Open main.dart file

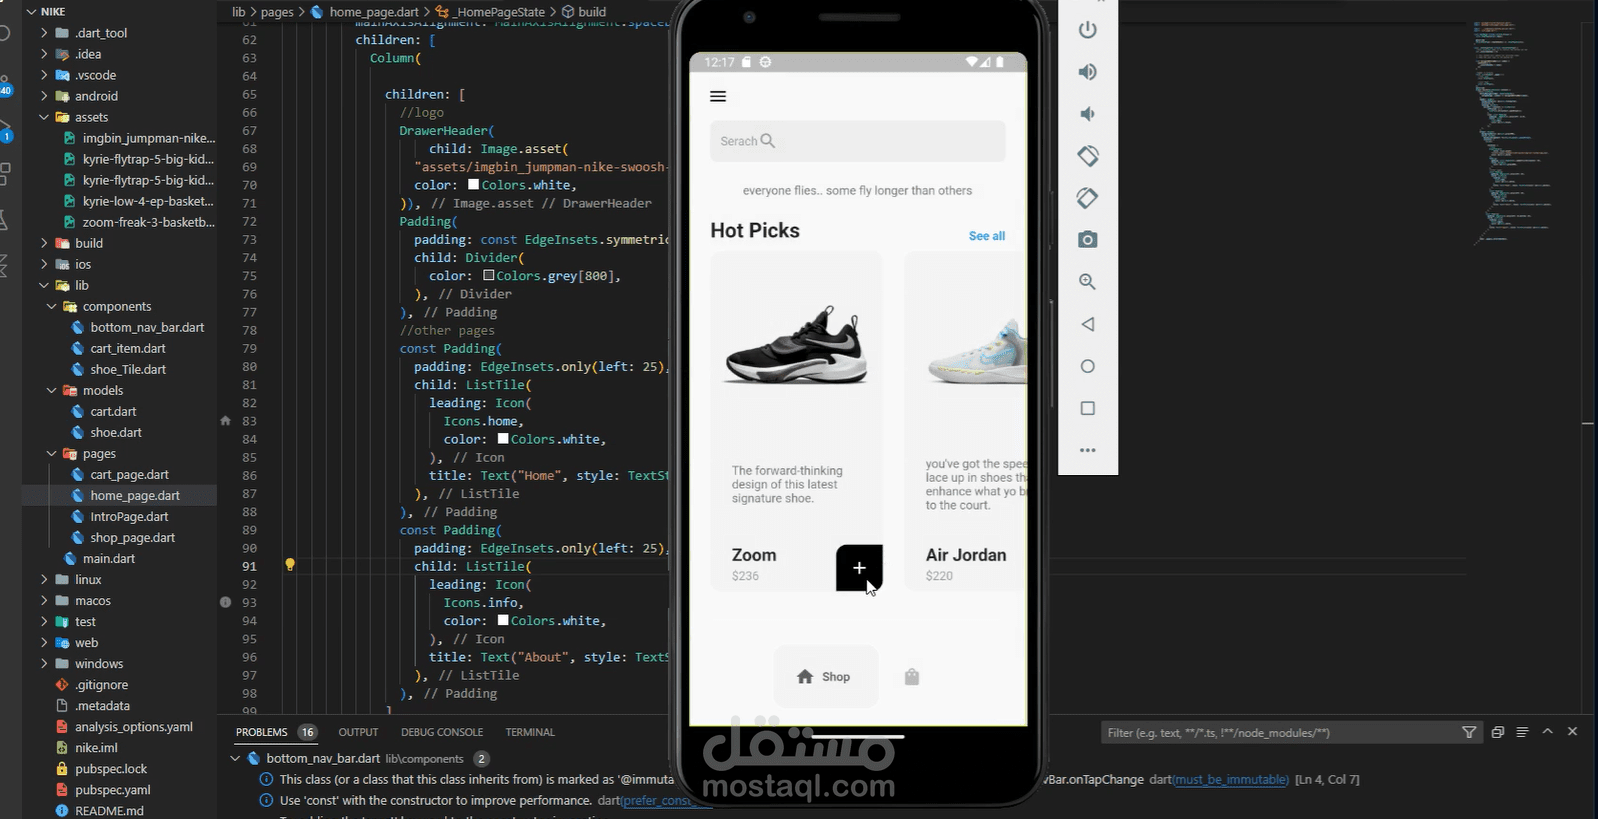109,558
